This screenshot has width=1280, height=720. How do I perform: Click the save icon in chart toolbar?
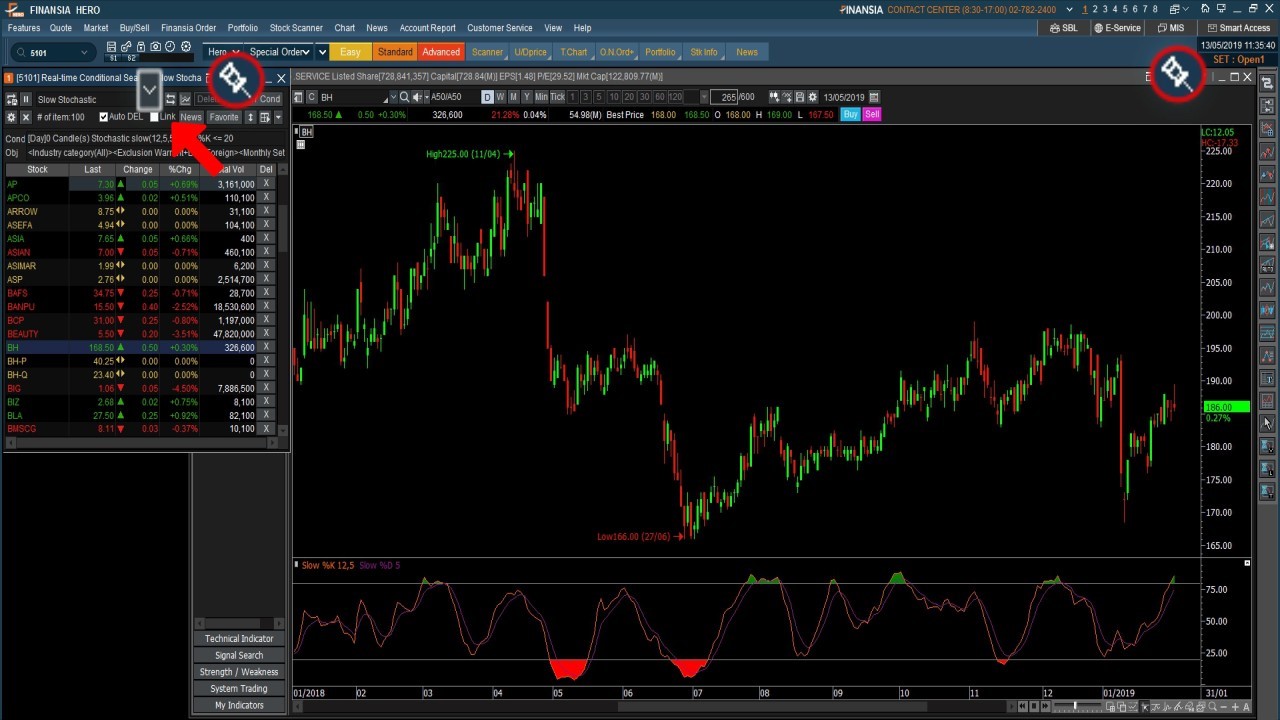(800, 97)
